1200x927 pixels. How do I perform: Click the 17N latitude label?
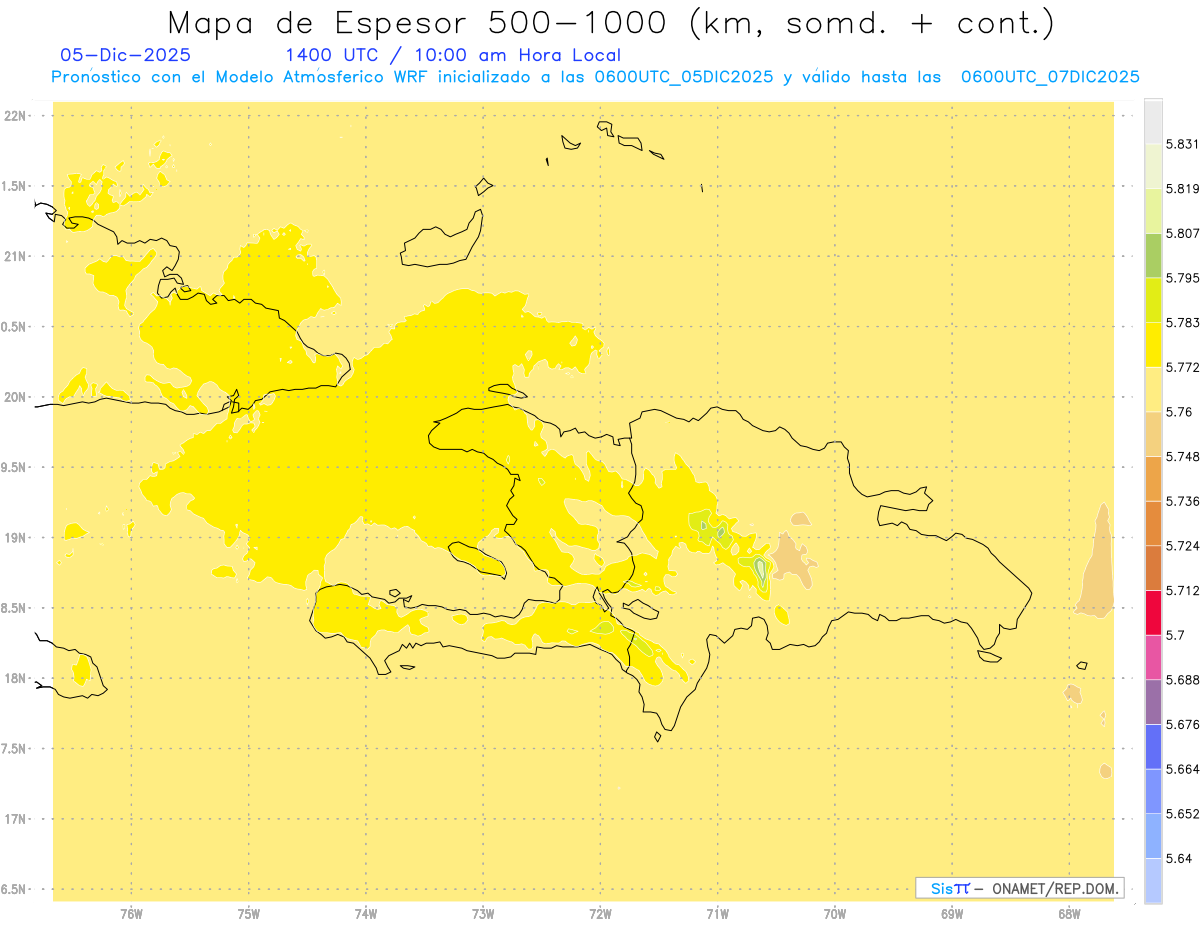click(x=14, y=819)
